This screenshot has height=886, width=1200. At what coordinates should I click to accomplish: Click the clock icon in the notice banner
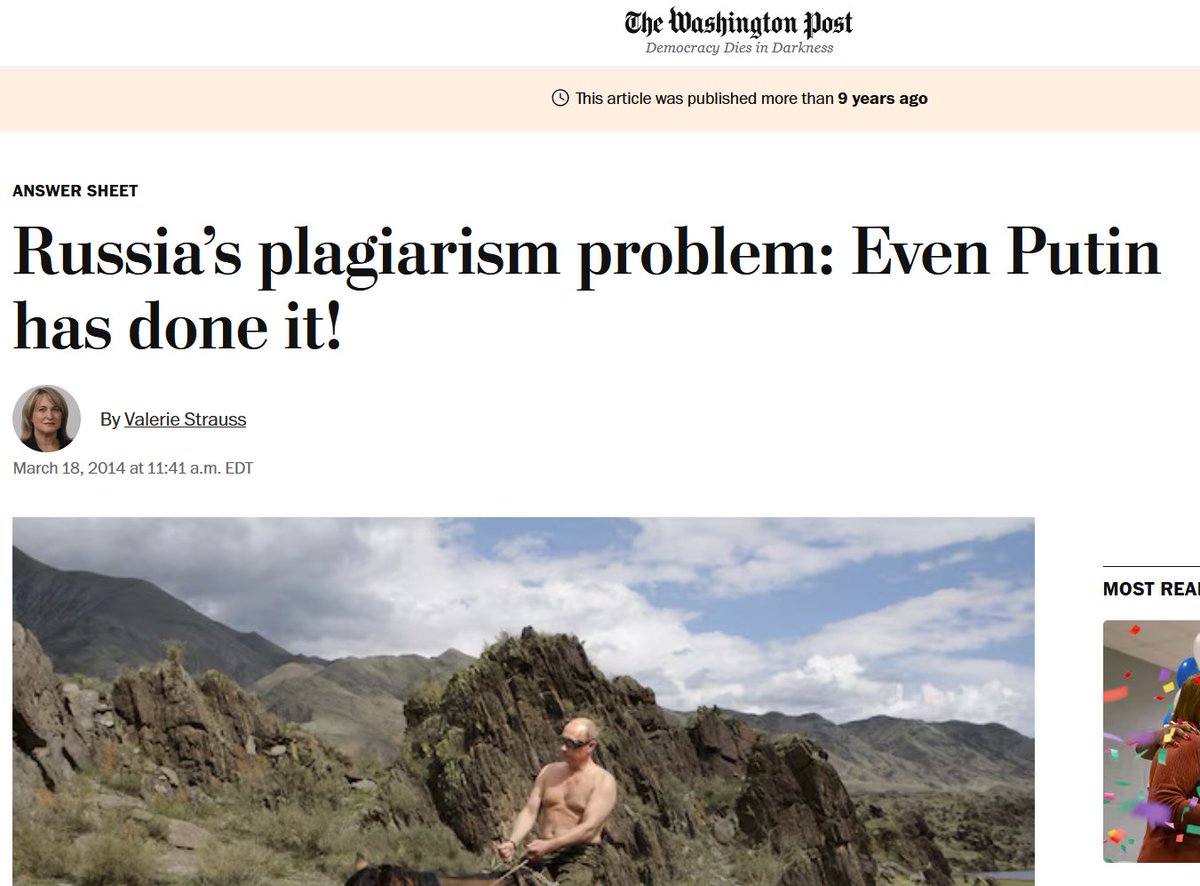point(560,98)
